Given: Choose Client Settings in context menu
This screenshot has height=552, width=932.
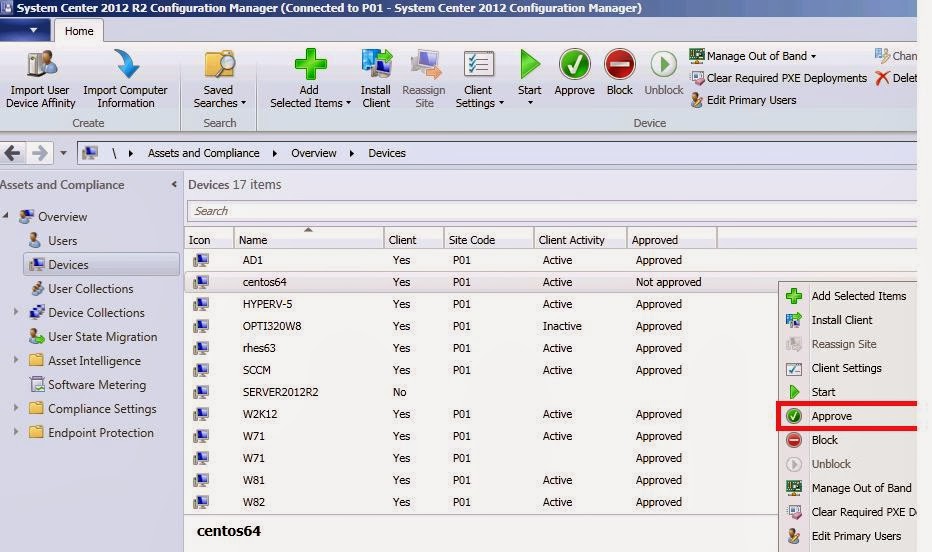Looking at the screenshot, I should [849, 368].
